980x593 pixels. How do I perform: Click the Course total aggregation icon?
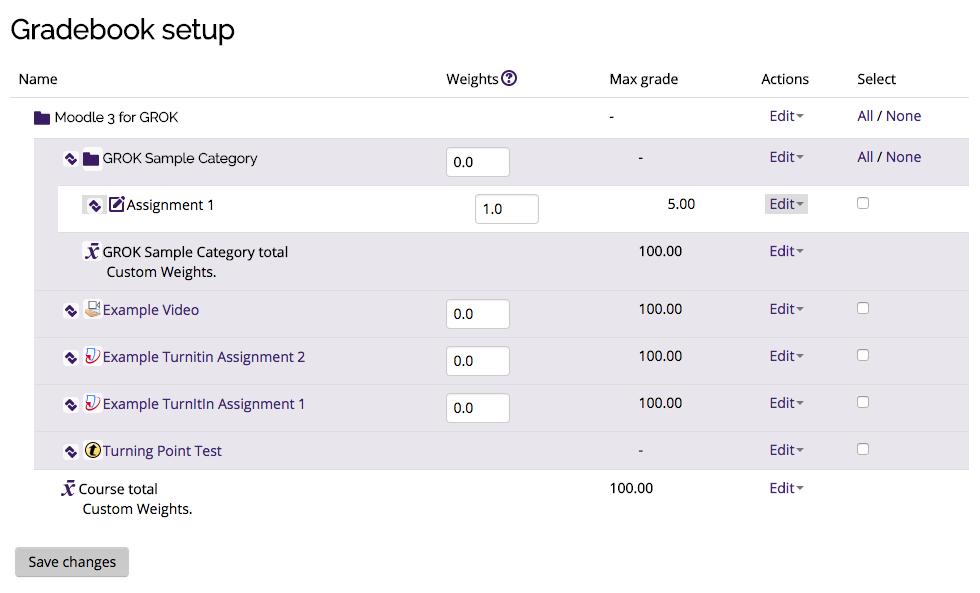coord(68,488)
